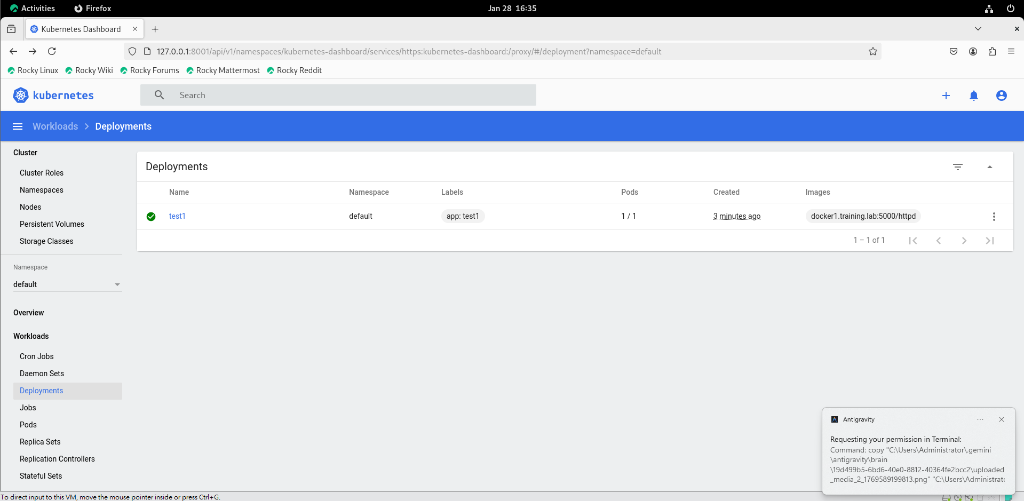
Task: Open the Firefox extensions icon
Action: pyautogui.click(x=993, y=51)
